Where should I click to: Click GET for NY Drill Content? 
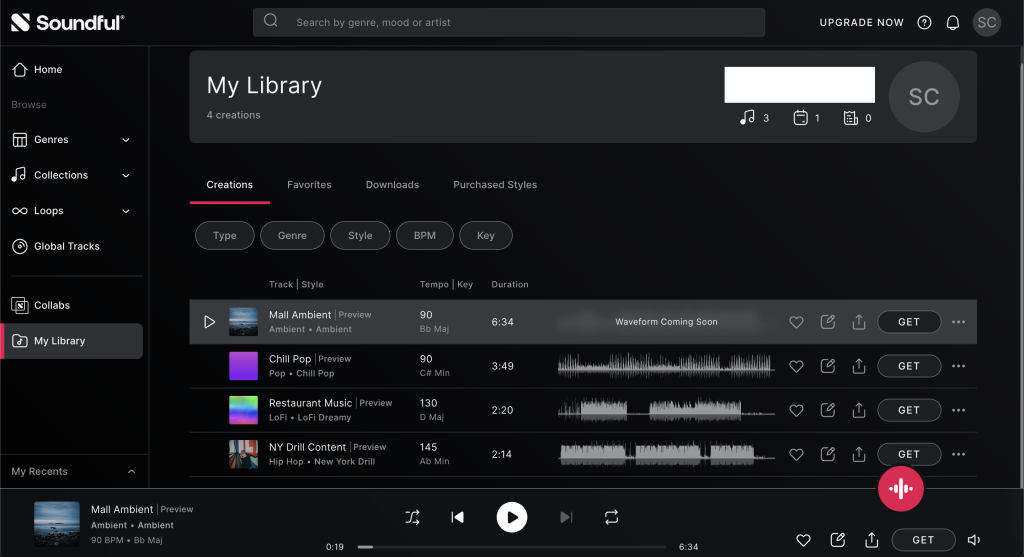pyautogui.click(x=909, y=454)
